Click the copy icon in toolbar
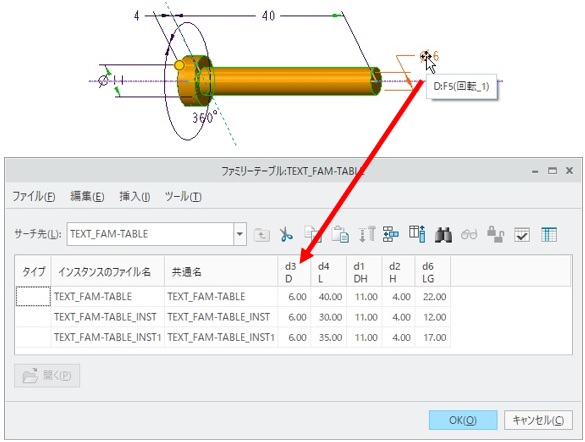The height and width of the screenshot is (442, 585). 312,235
